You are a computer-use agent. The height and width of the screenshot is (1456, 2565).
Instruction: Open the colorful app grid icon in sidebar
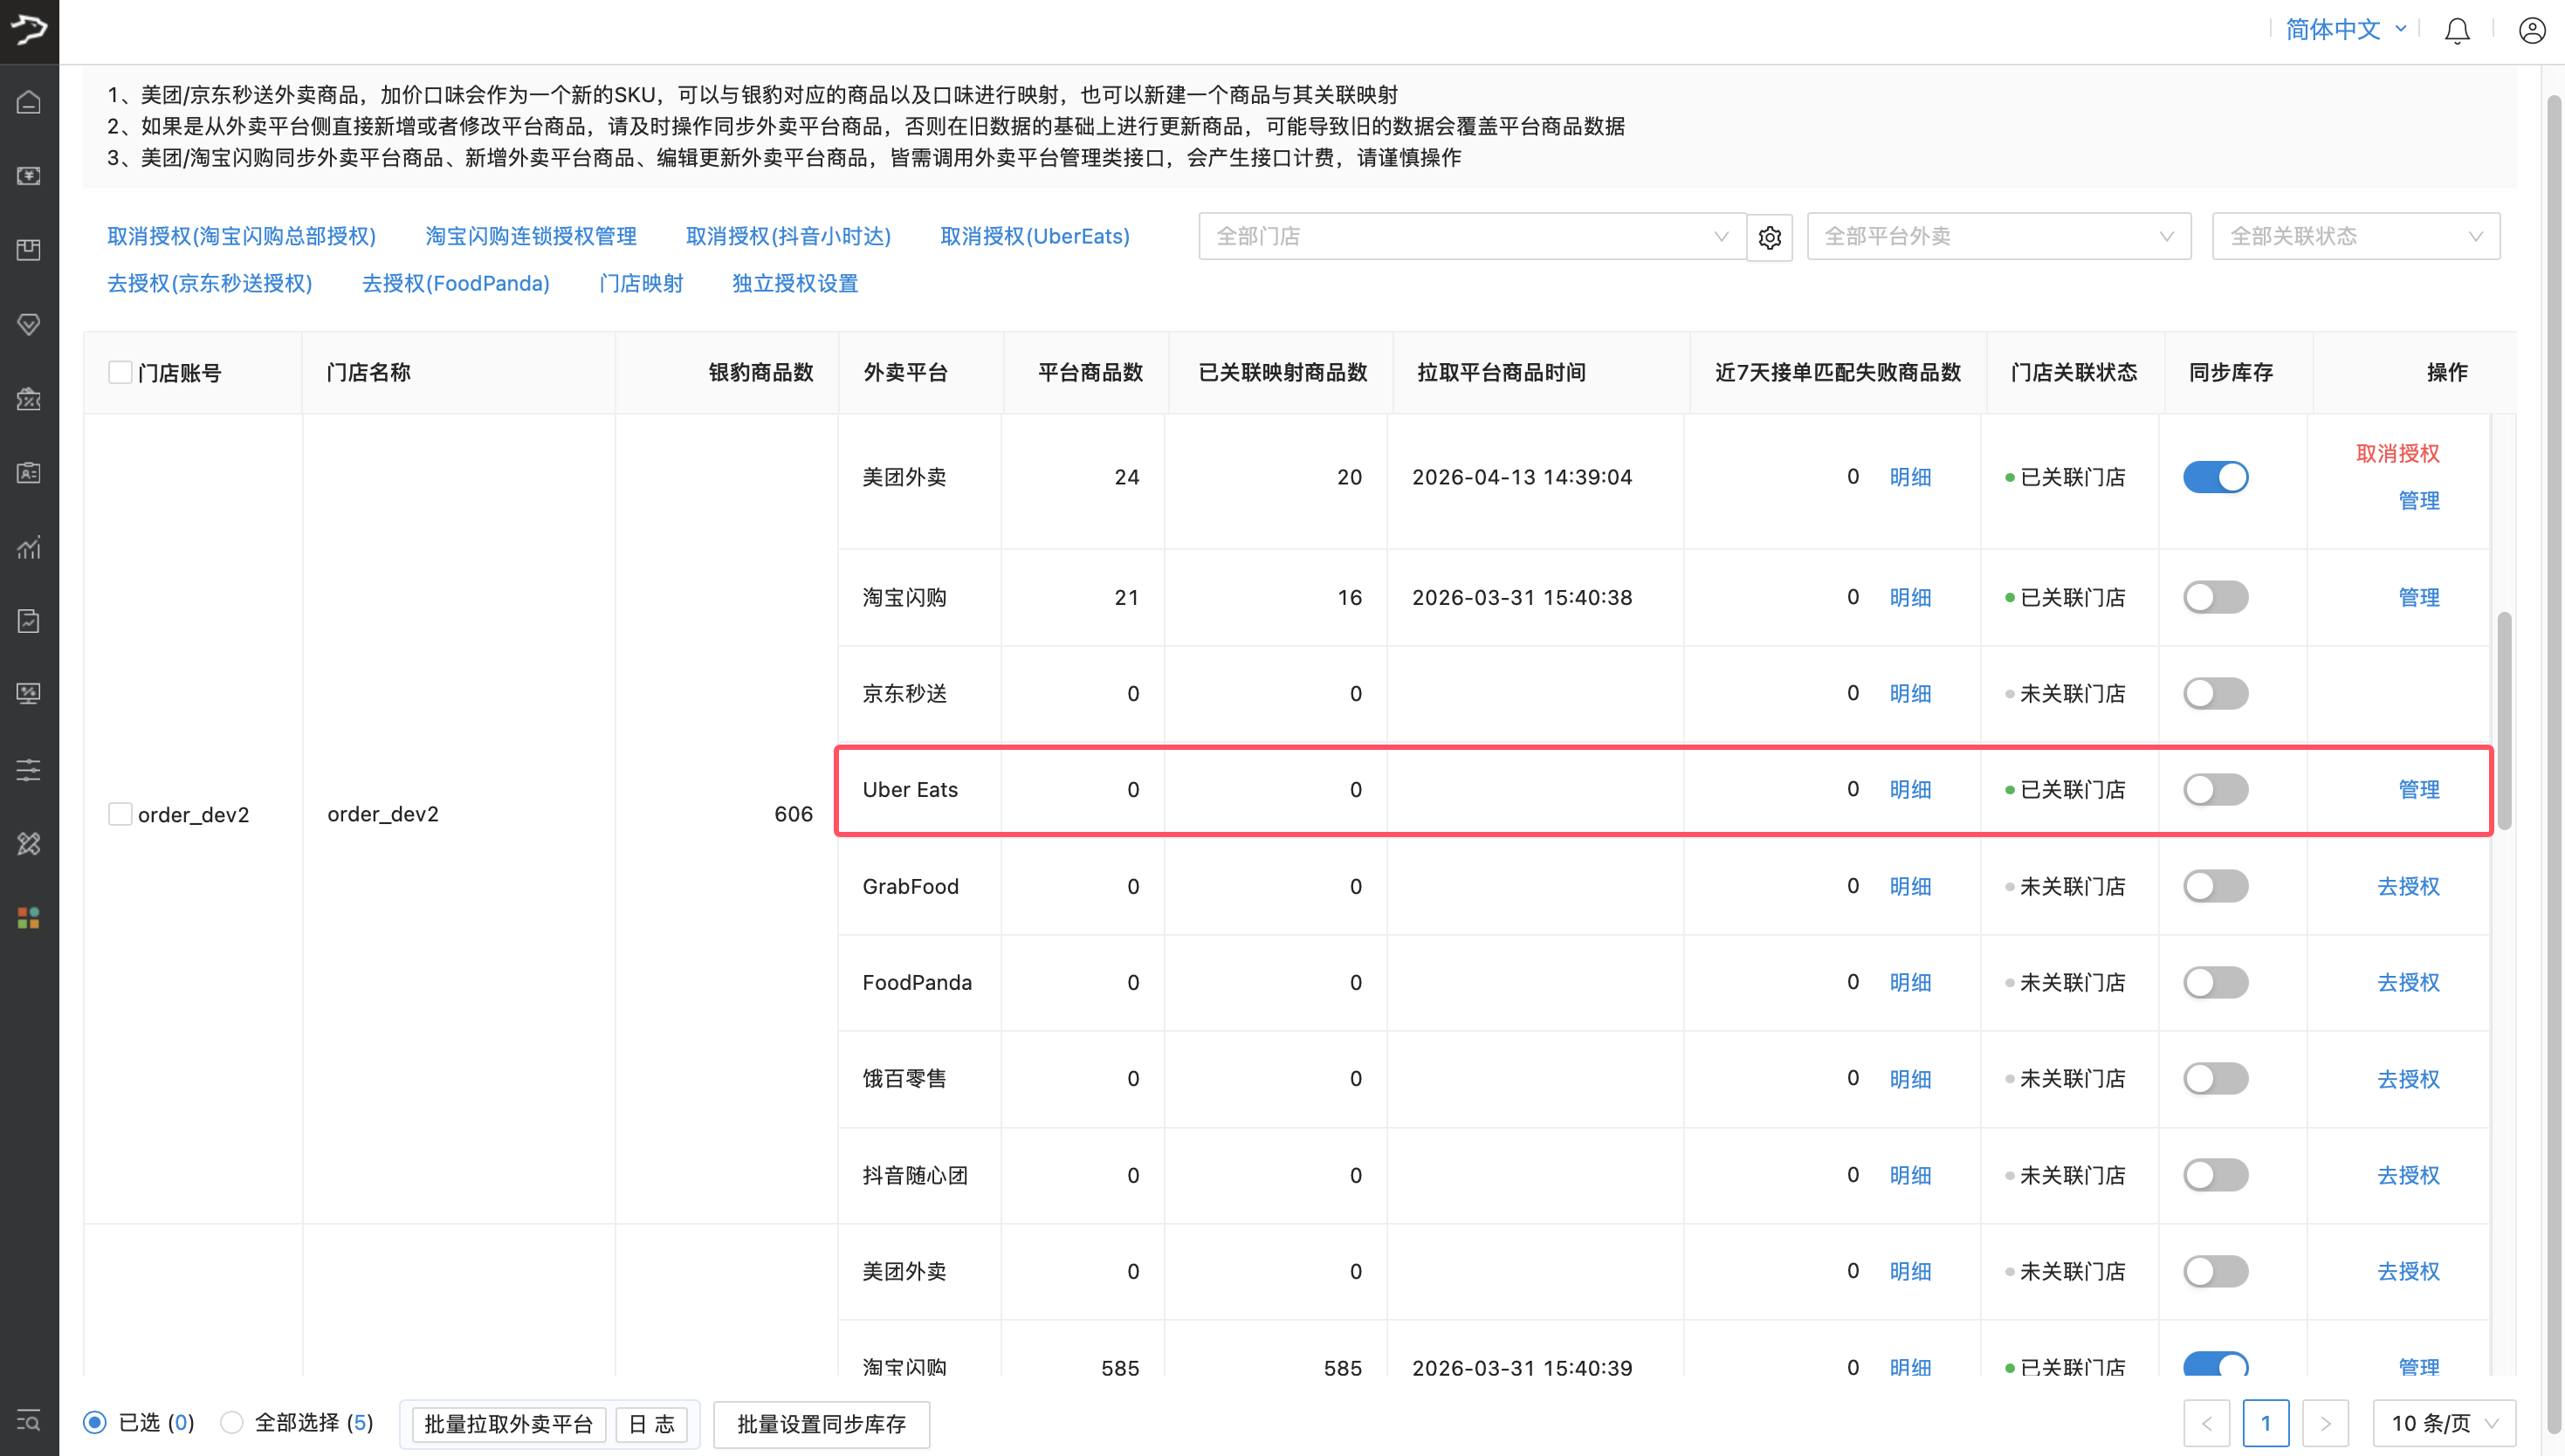point(29,917)
